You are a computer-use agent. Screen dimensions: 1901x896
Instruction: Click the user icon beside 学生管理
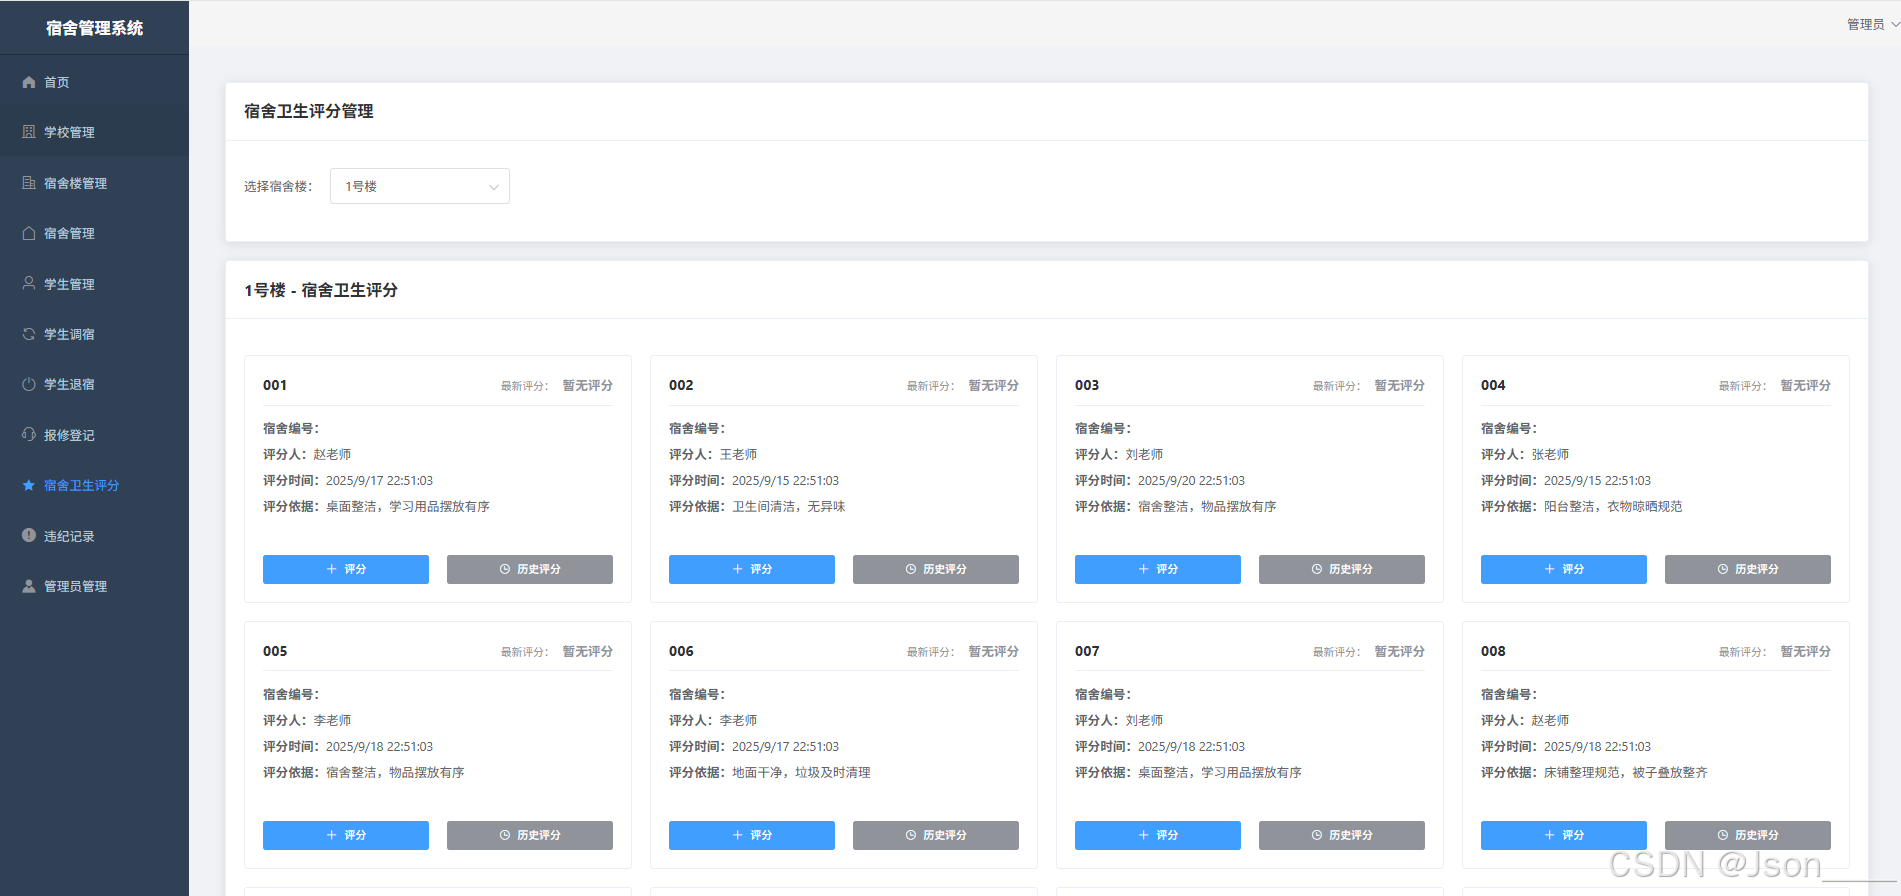[x=29, y=283]
